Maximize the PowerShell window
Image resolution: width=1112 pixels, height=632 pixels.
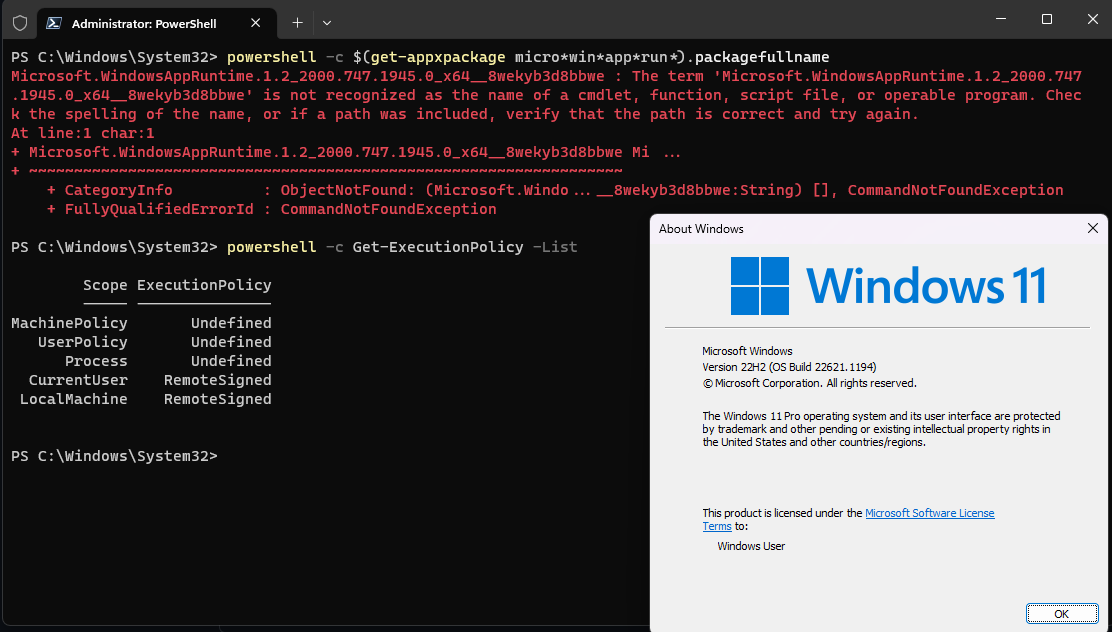click(x=1046, y=19)
